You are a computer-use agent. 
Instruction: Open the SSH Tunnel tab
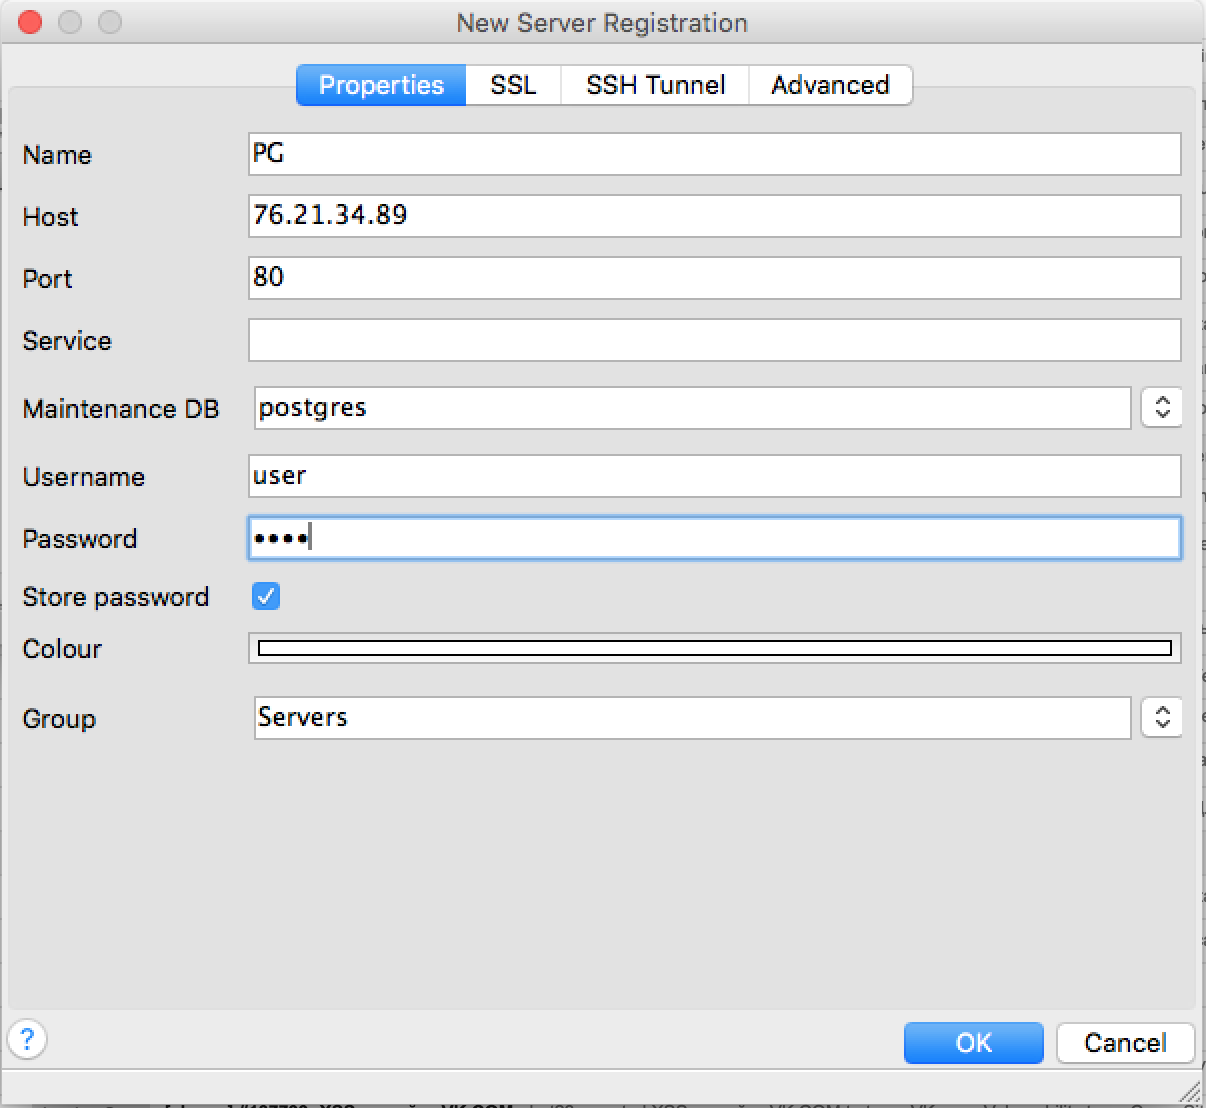pyautogui.click(x=655, y=85)
